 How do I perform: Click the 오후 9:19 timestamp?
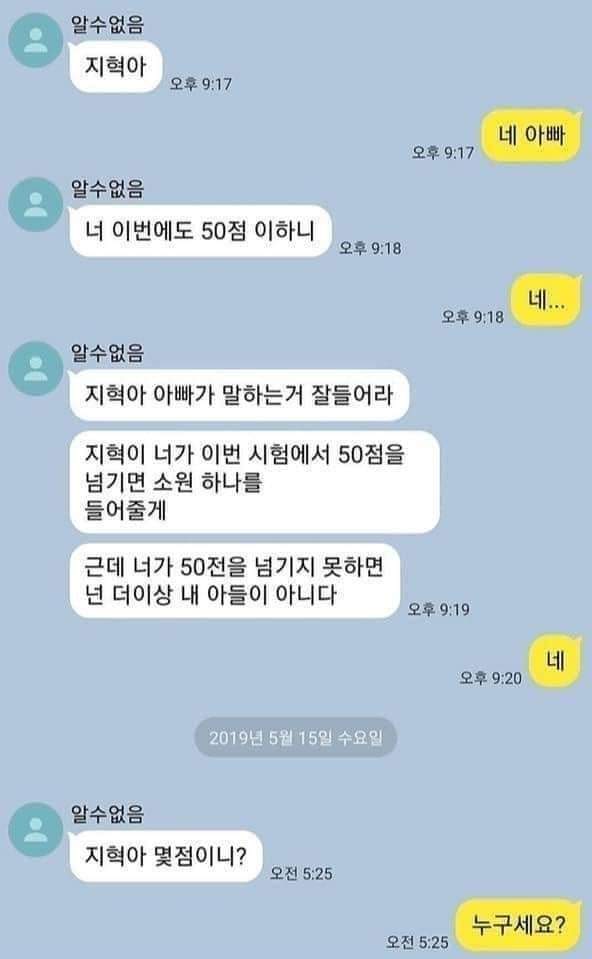click(x=438, y=609)
